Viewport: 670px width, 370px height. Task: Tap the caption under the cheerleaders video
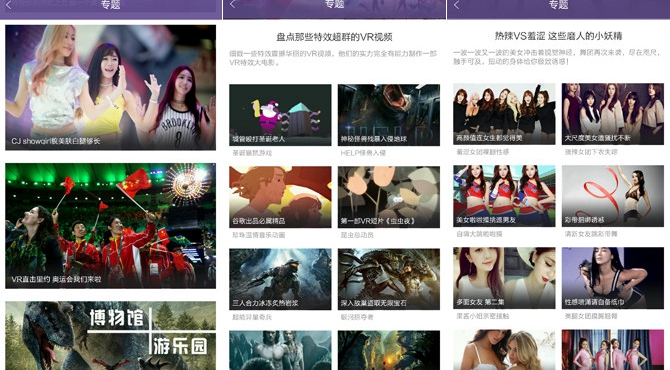pos(479,234)
